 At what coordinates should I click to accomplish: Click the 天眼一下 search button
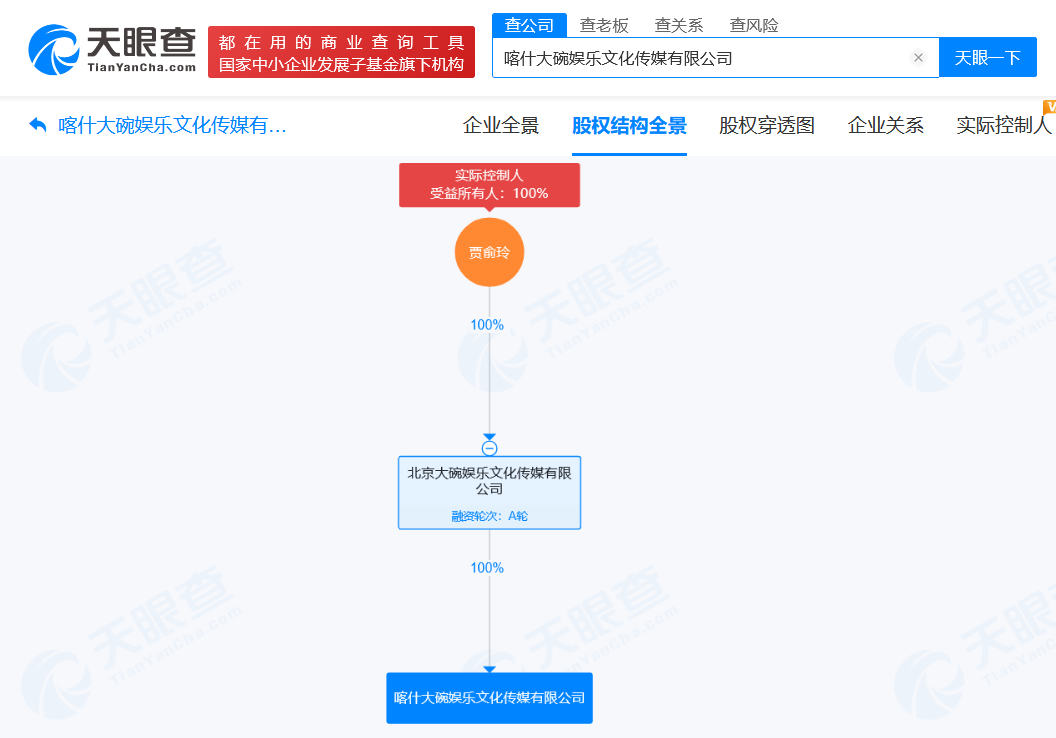988,57
